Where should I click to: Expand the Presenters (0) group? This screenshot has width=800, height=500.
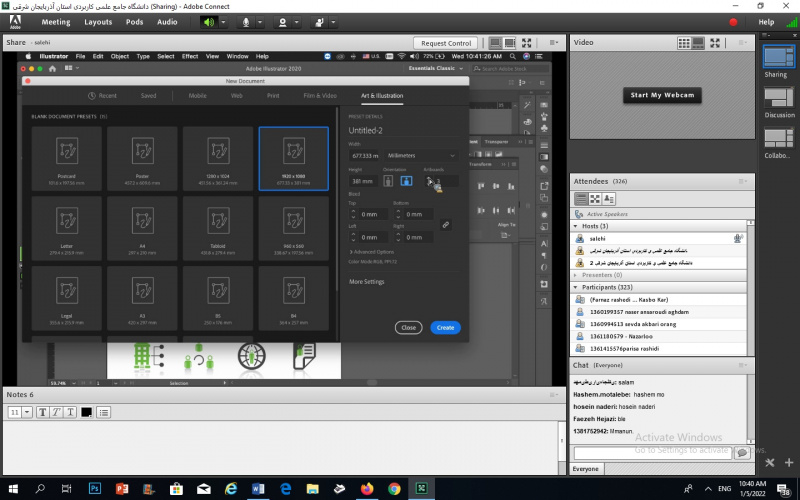(x=575, y=274)
